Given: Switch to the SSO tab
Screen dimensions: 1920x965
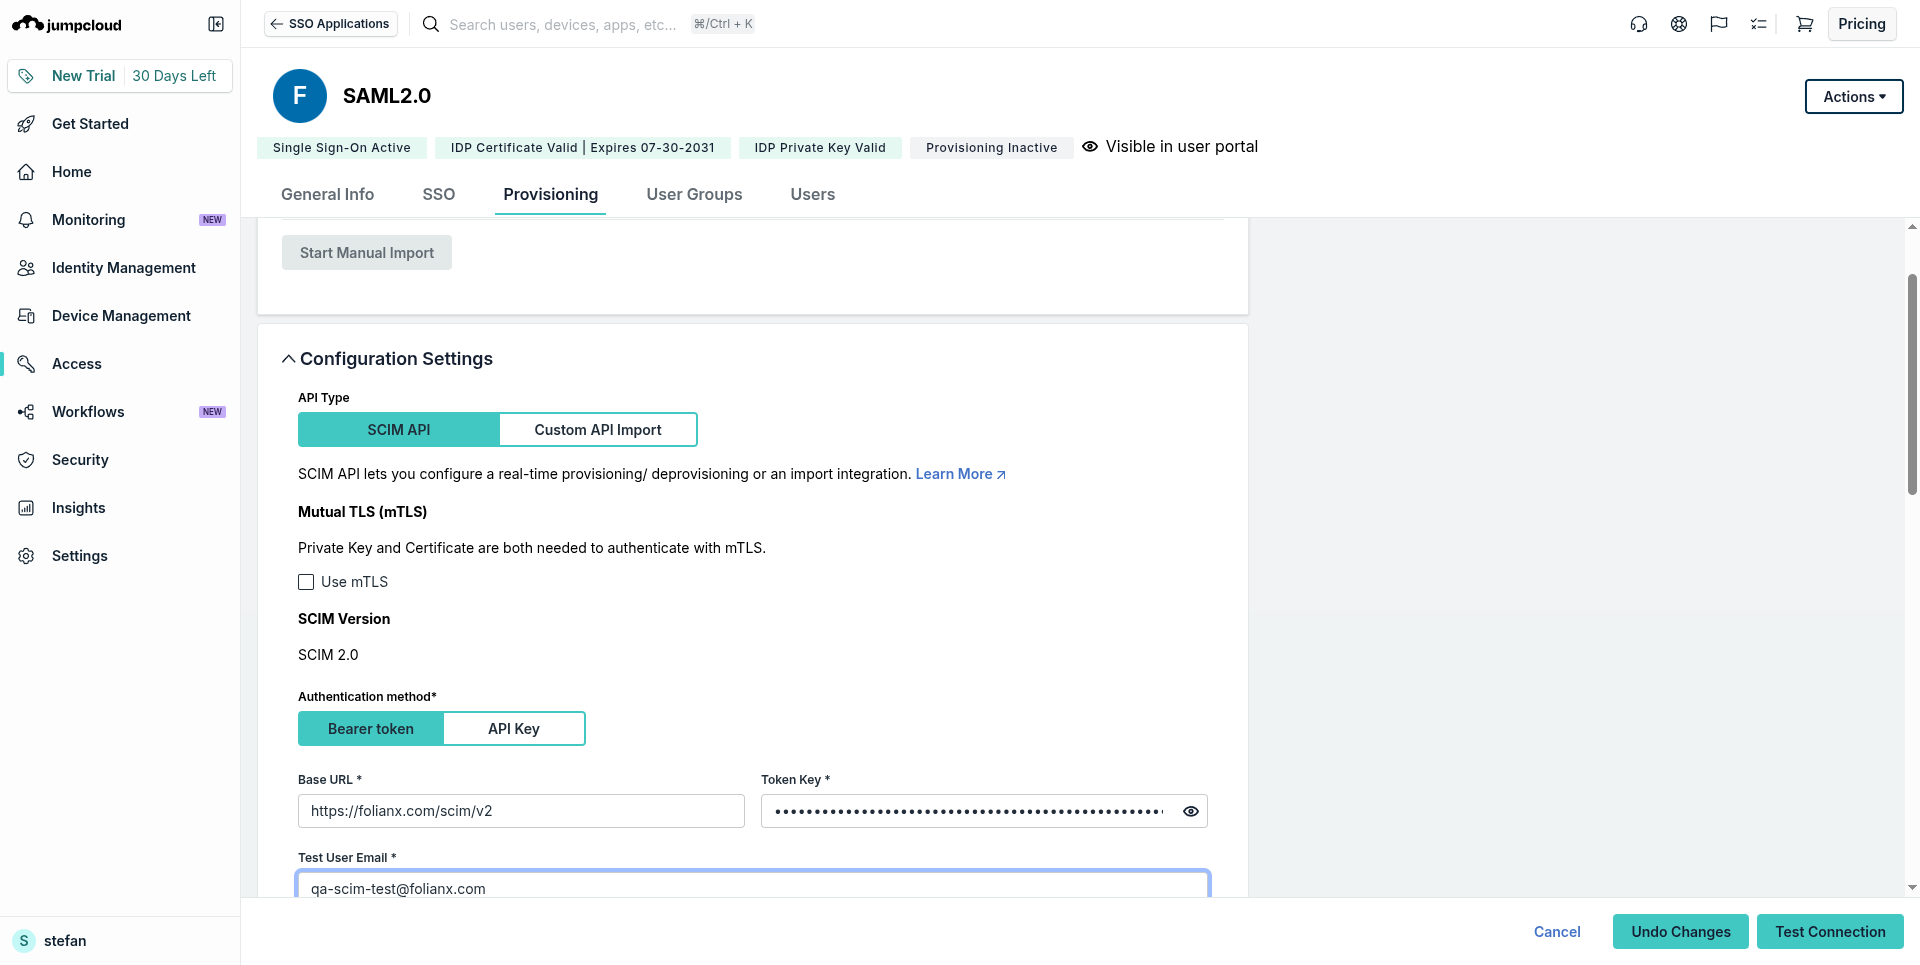Looking at the screenshot, I should 439,194.
